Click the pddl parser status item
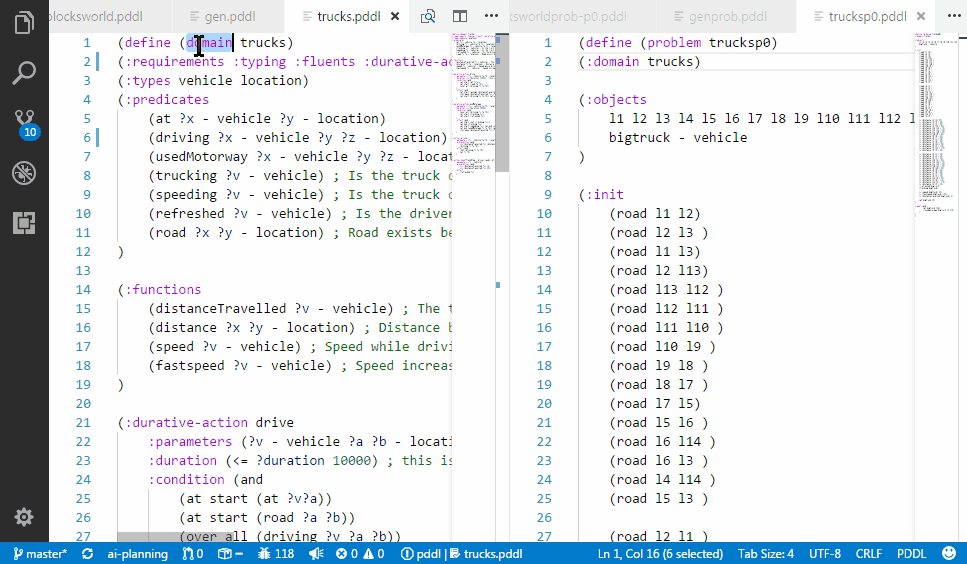The height and width of the screenshot is (564, 967). pos(421,554)
